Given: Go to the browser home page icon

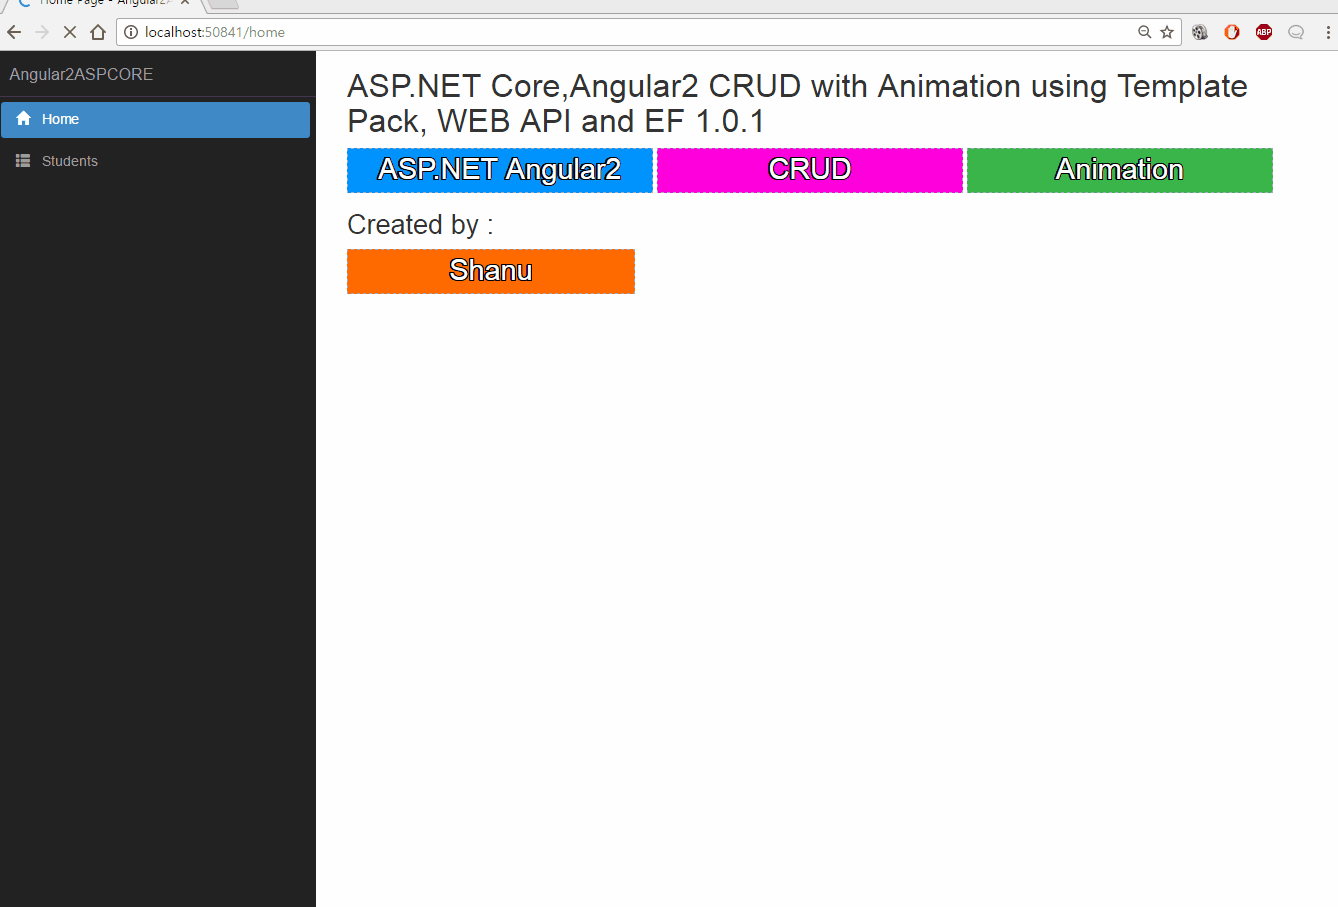Looking at the screenshot, I should click(x=98, y=32).
